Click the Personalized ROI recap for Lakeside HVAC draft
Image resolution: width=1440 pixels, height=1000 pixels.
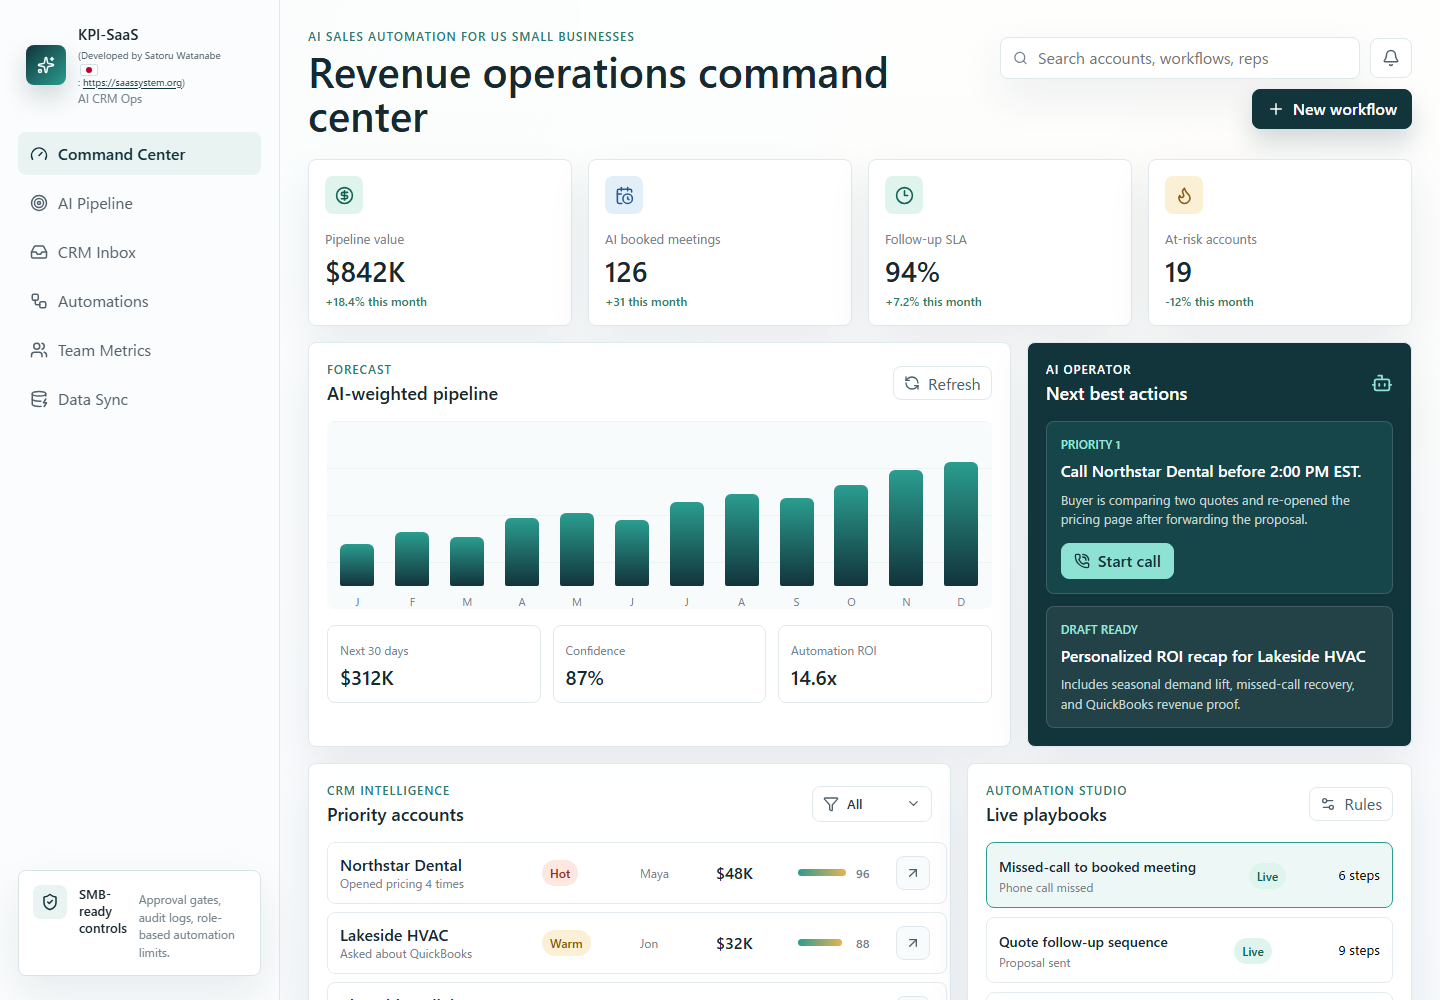pos(1219,667)
